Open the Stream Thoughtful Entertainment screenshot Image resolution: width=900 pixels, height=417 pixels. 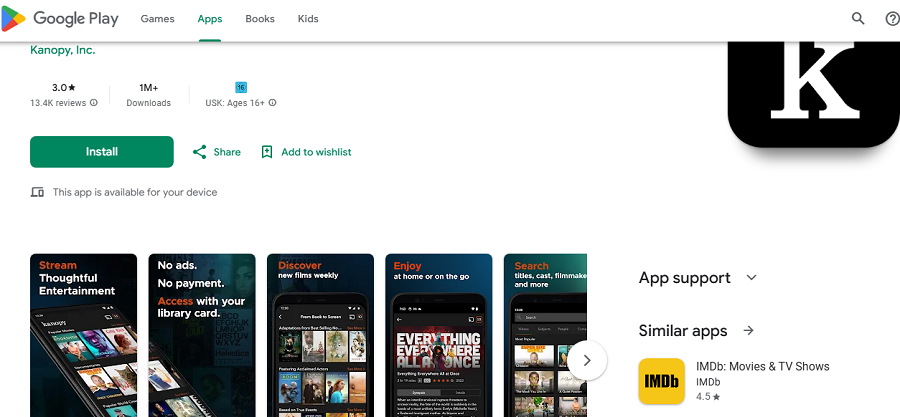pos(84,336)
